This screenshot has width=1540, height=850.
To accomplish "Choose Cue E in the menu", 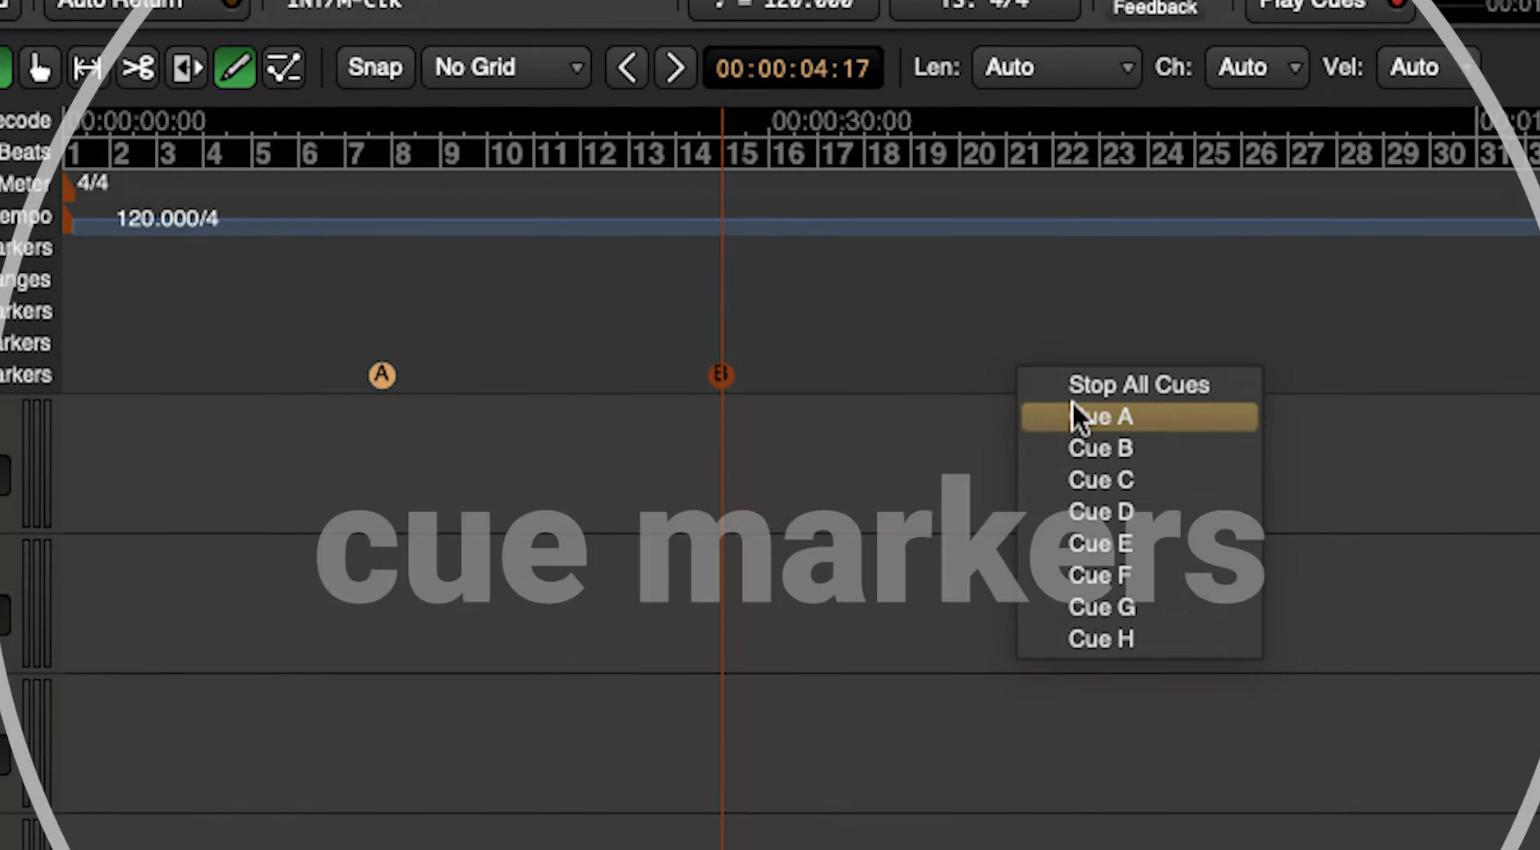I will [x=1139, y=544].
